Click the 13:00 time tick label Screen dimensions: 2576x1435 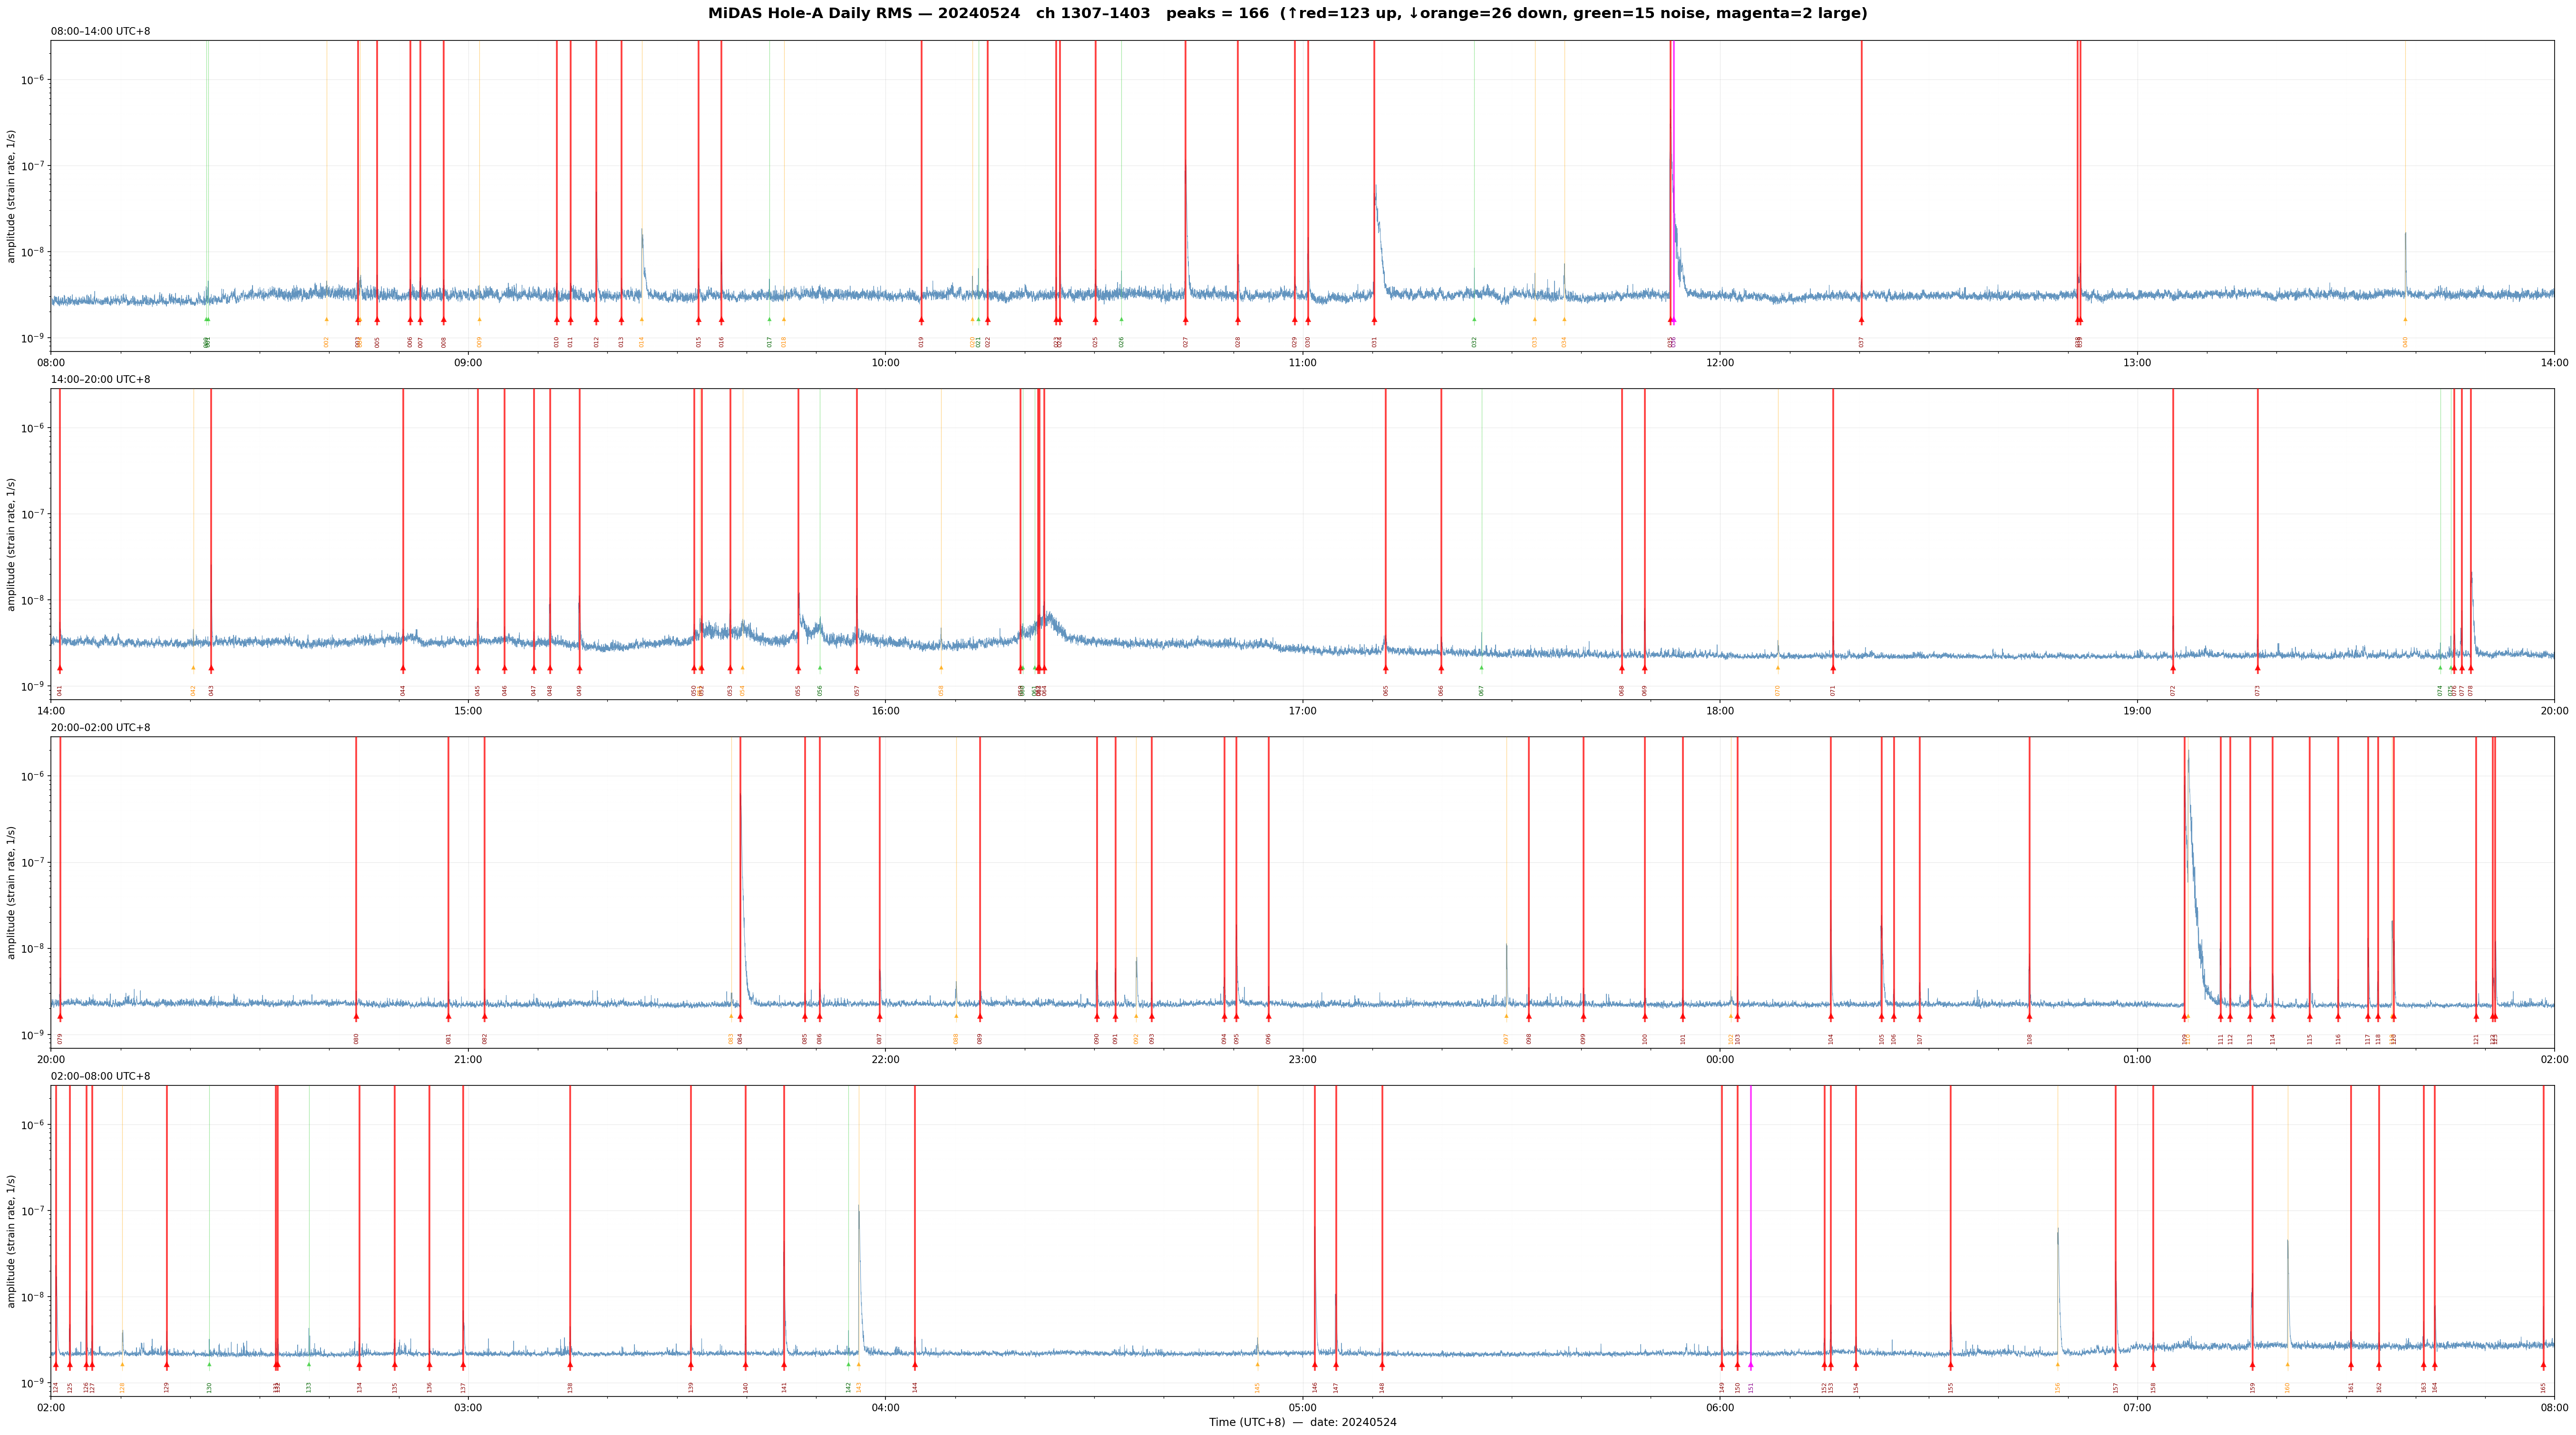(2137, 362)
